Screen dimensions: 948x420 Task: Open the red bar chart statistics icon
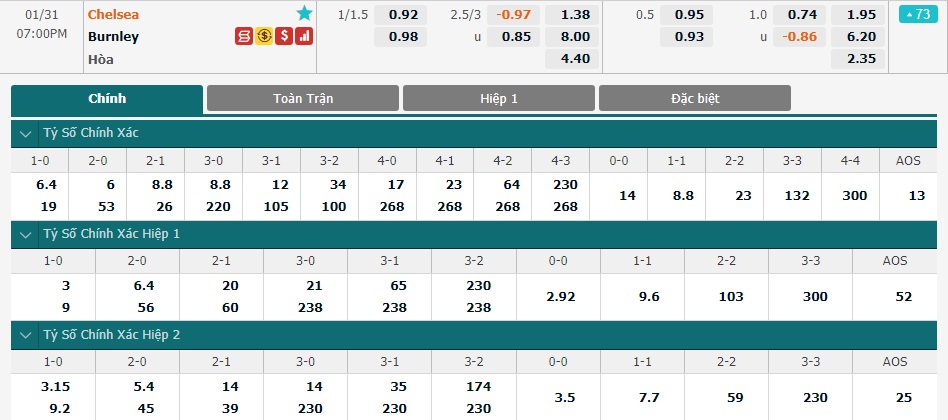tap(304, 36)
